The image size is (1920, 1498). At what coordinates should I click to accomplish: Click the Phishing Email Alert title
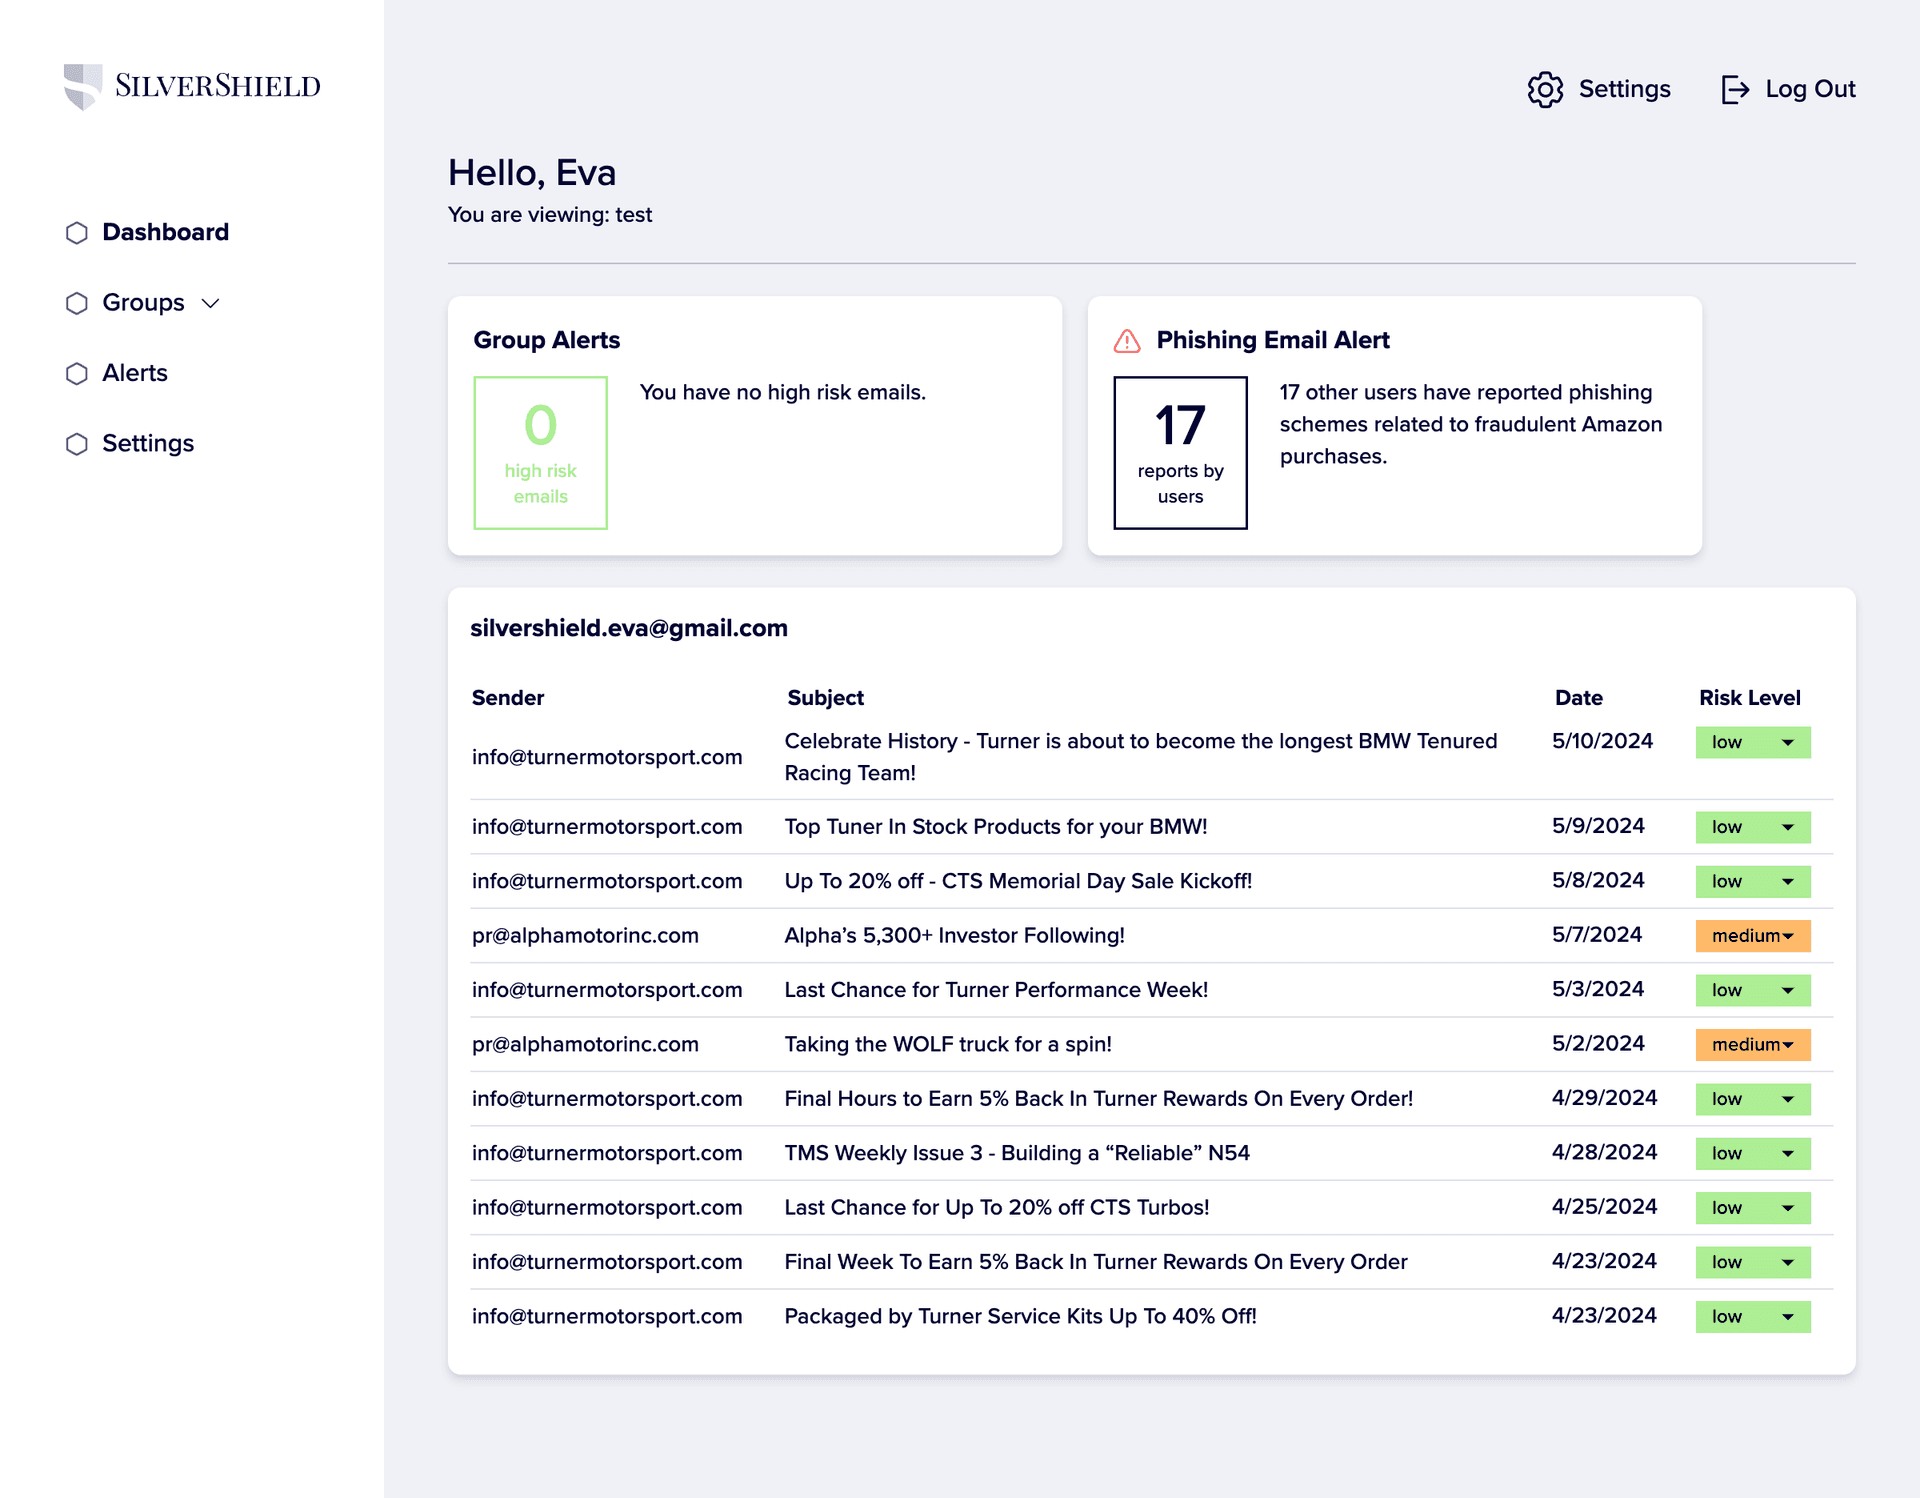point(1273,341)
